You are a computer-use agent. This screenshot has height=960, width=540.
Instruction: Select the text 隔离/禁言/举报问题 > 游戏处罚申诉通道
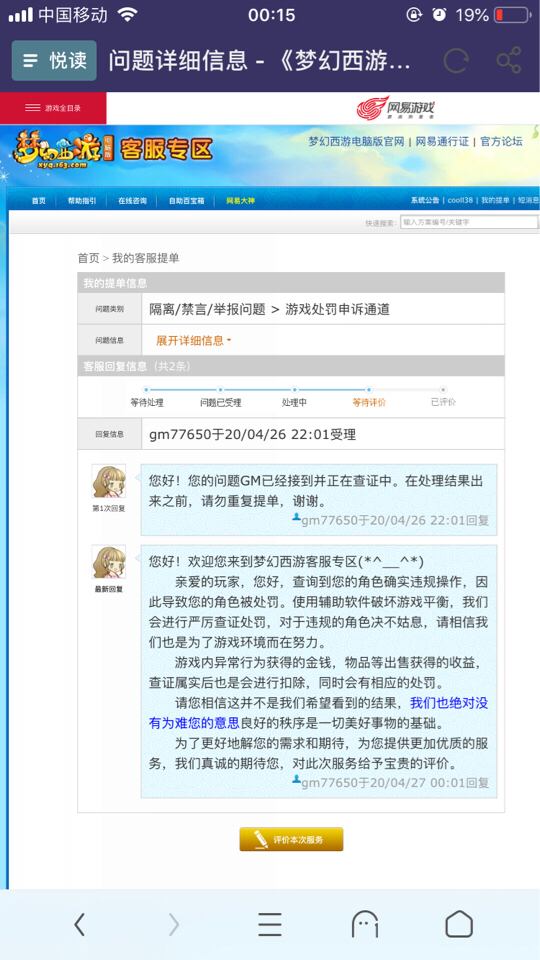[x=269, y=309]
